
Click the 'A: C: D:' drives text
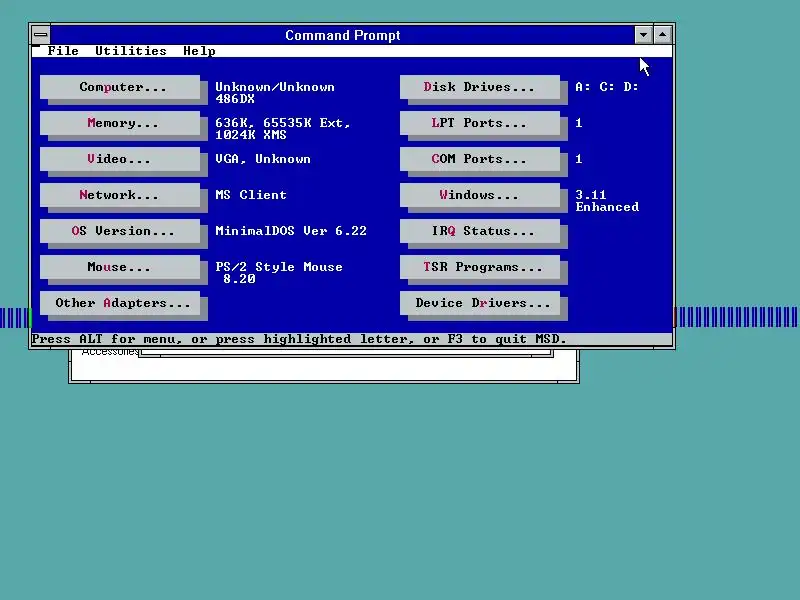607,87
